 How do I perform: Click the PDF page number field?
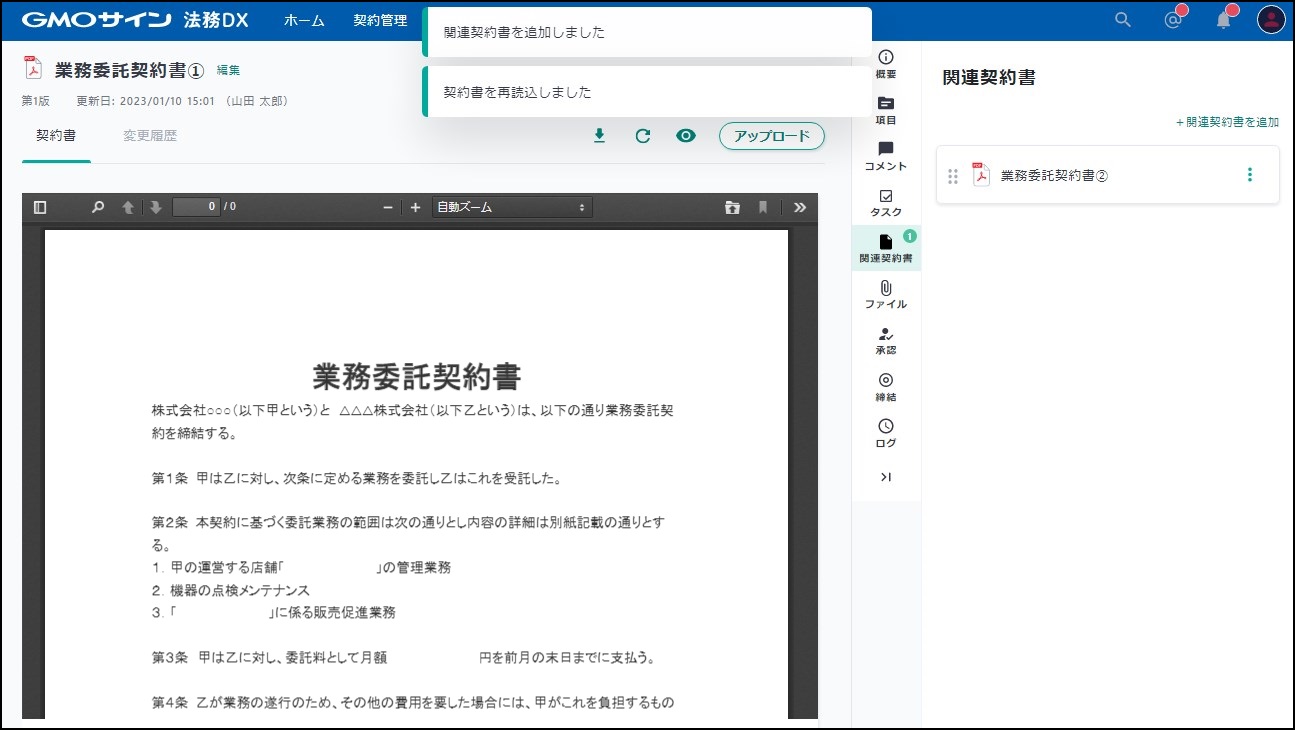click(x=195, y=207)
